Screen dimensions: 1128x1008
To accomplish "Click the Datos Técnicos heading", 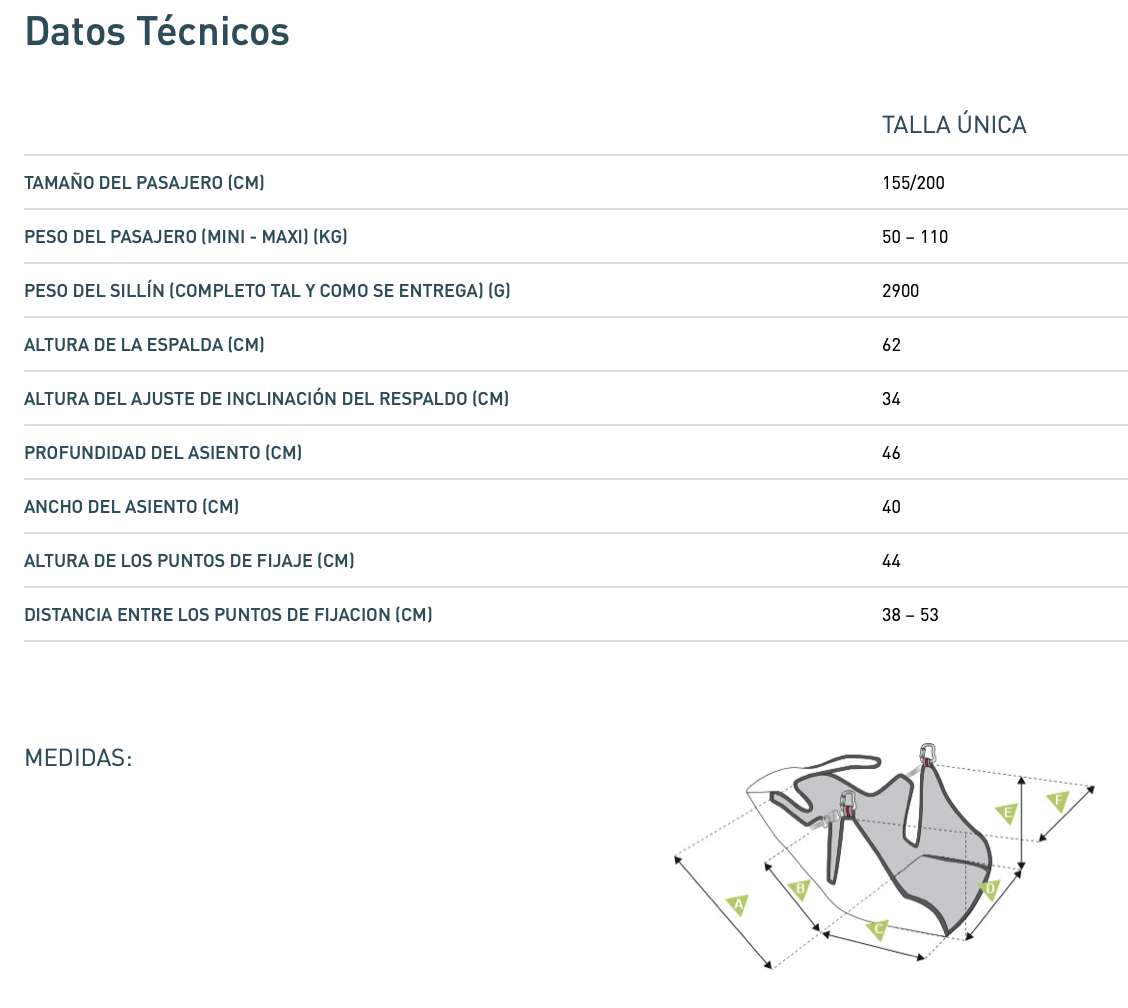I will [157, 32].
